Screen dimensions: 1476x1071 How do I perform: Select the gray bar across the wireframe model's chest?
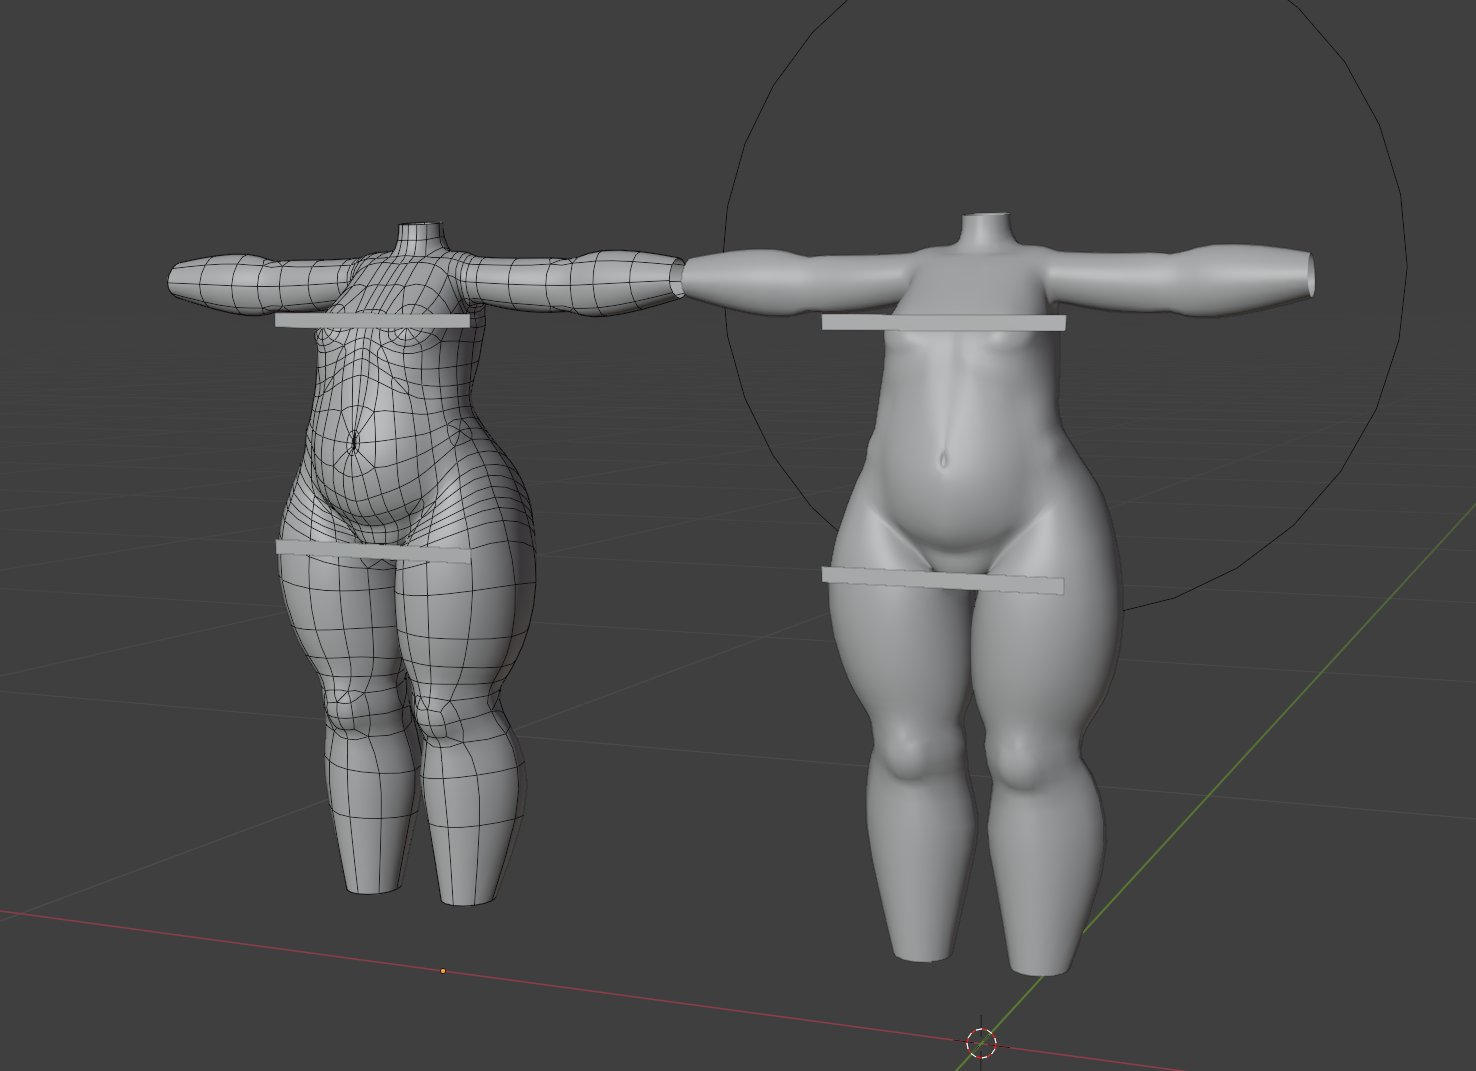tap(372, 321)
